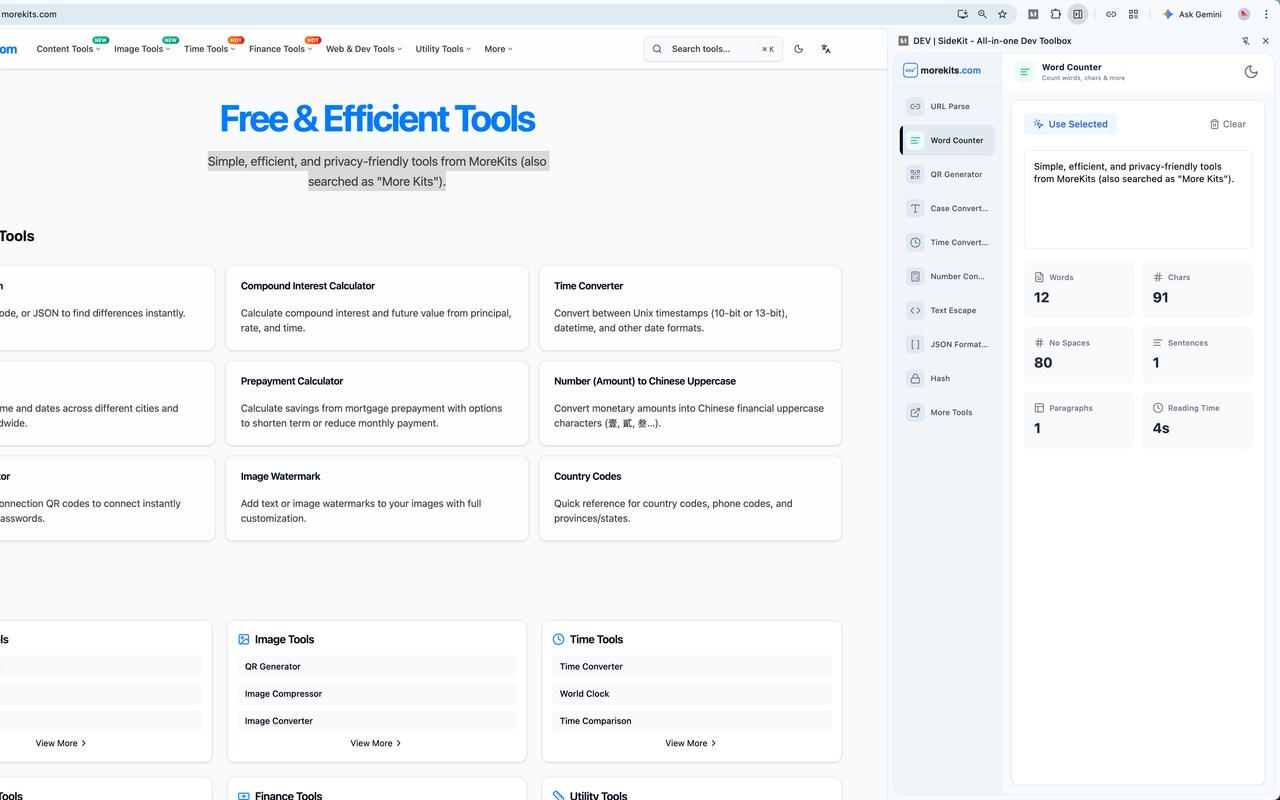Image resolution: width=1280 pixels, height=800 pixels.
Task: Expand the Utility Tools navigation dropdown
Action: 443,49
